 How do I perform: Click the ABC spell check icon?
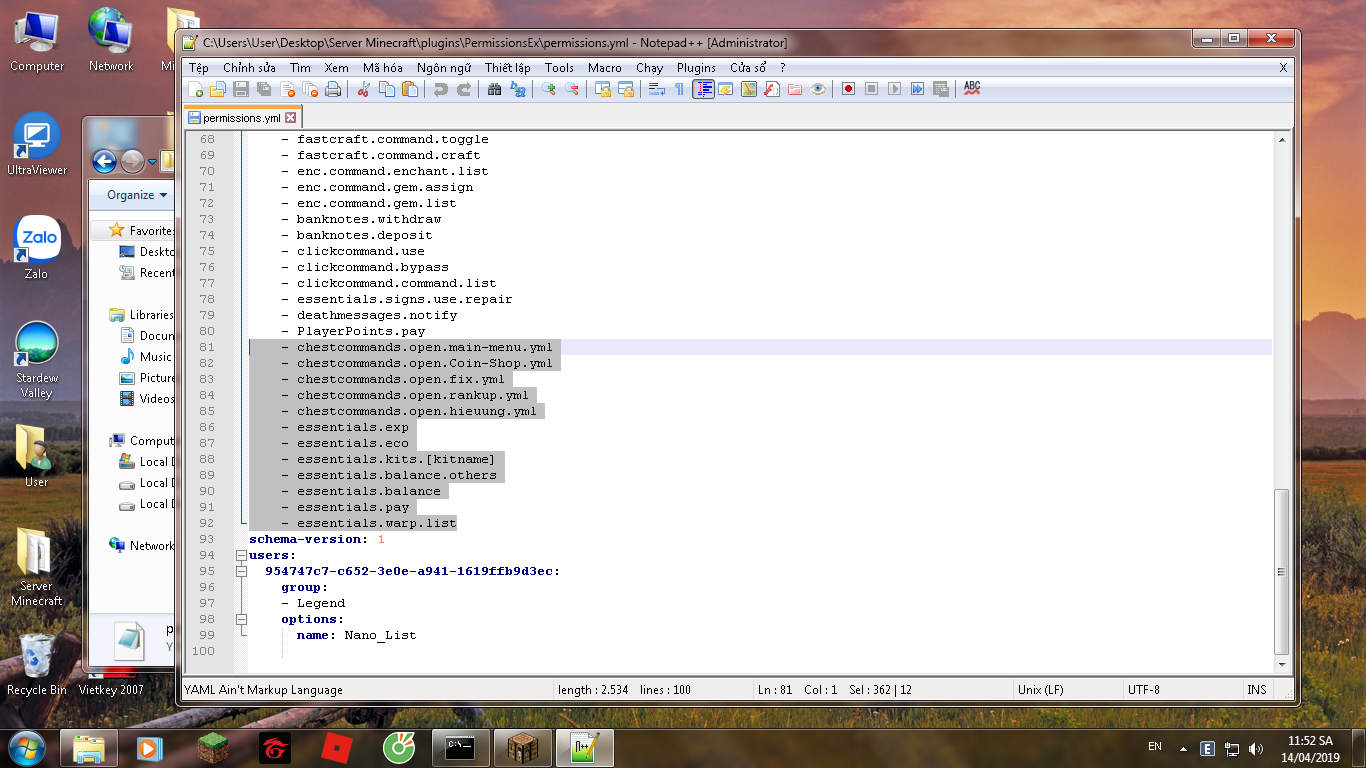(971, 89)
